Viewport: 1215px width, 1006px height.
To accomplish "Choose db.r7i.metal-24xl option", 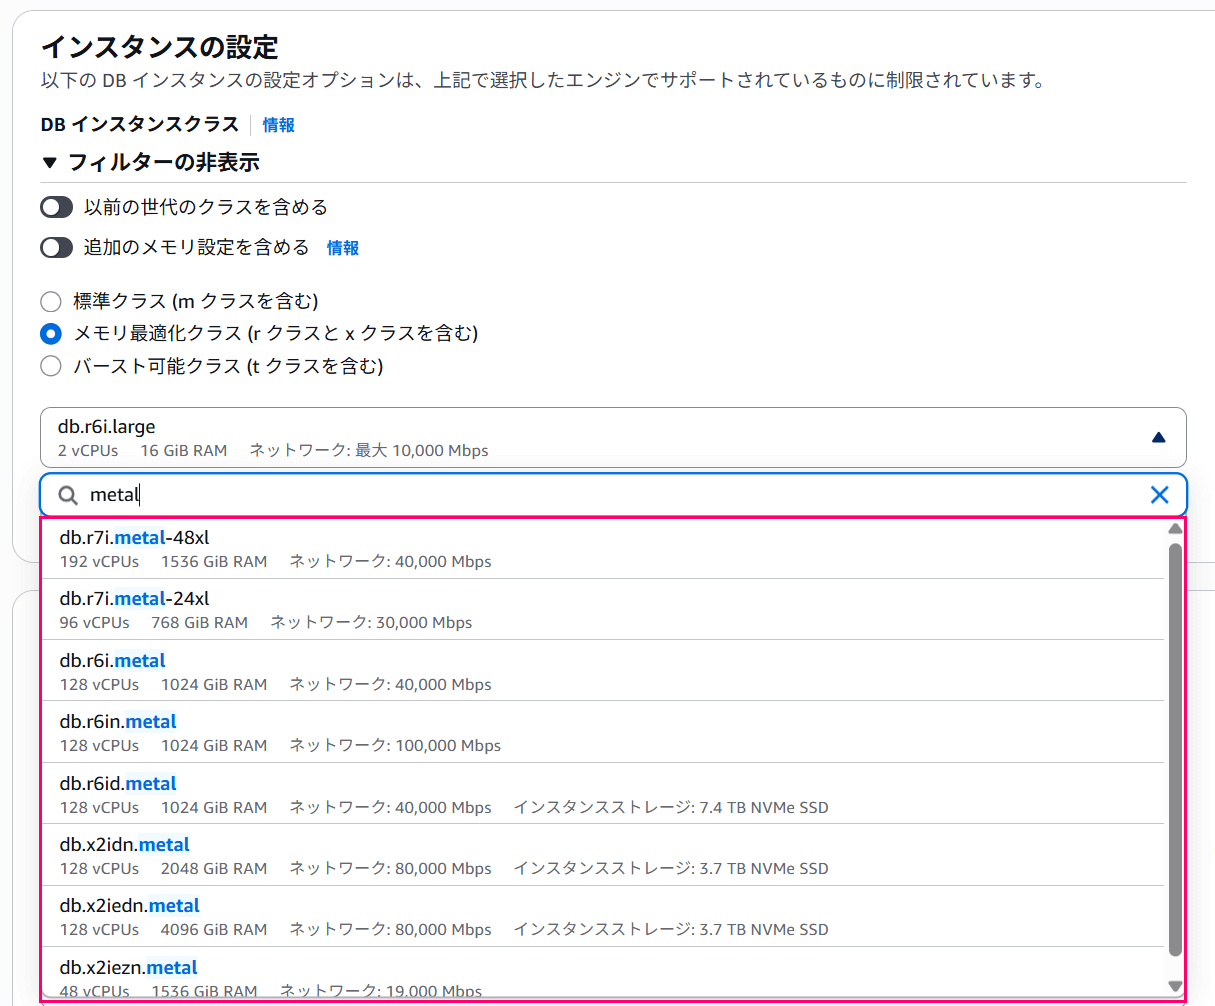I will click(x=602, y=609).
